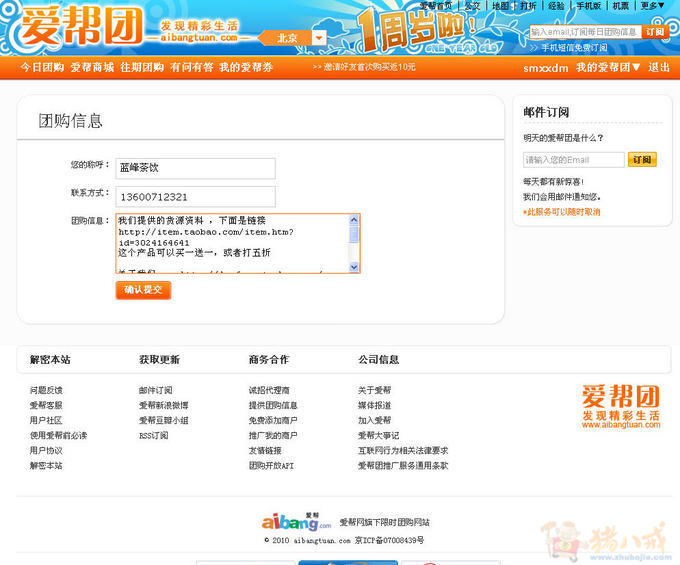Open footer 爱帮新浪微博 link

(x=163, y=405)
